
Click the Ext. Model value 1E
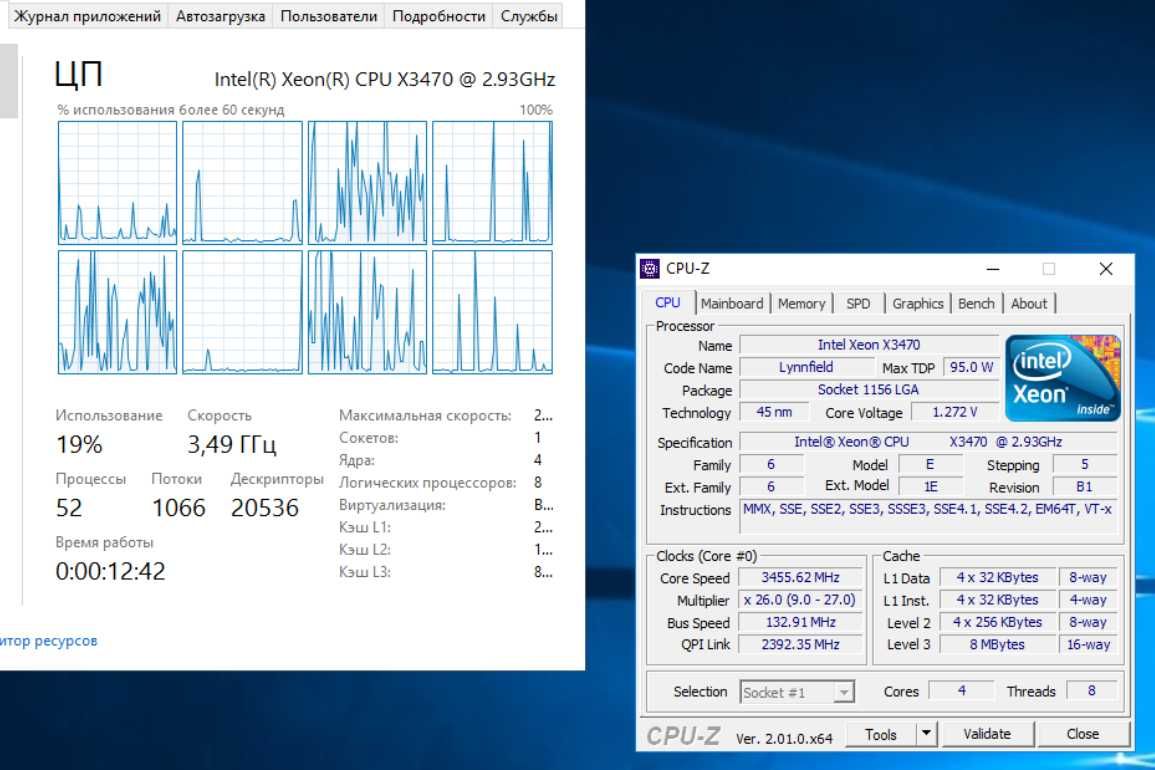(x=931, y=487)
